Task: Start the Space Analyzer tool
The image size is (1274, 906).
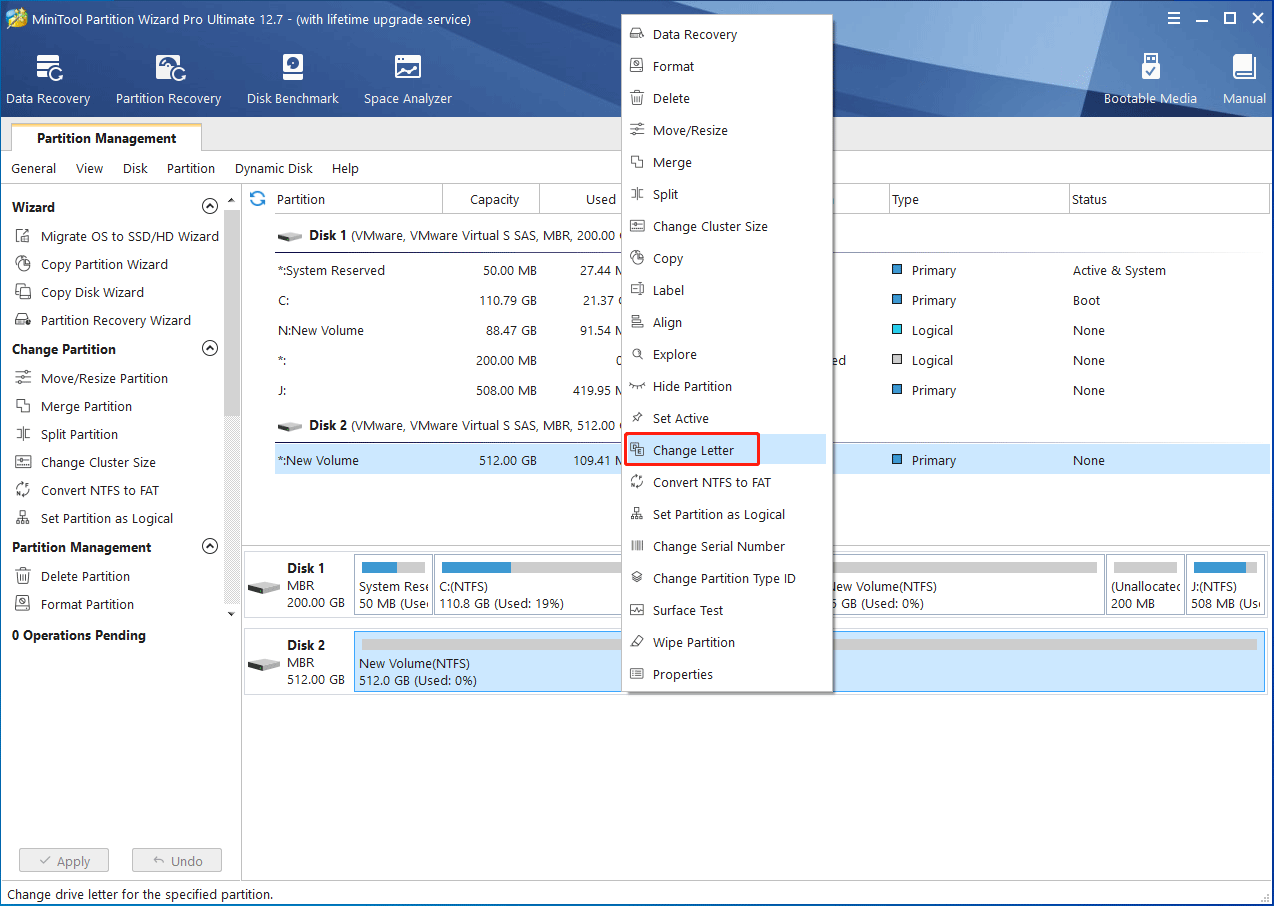Action: point(407,80)
